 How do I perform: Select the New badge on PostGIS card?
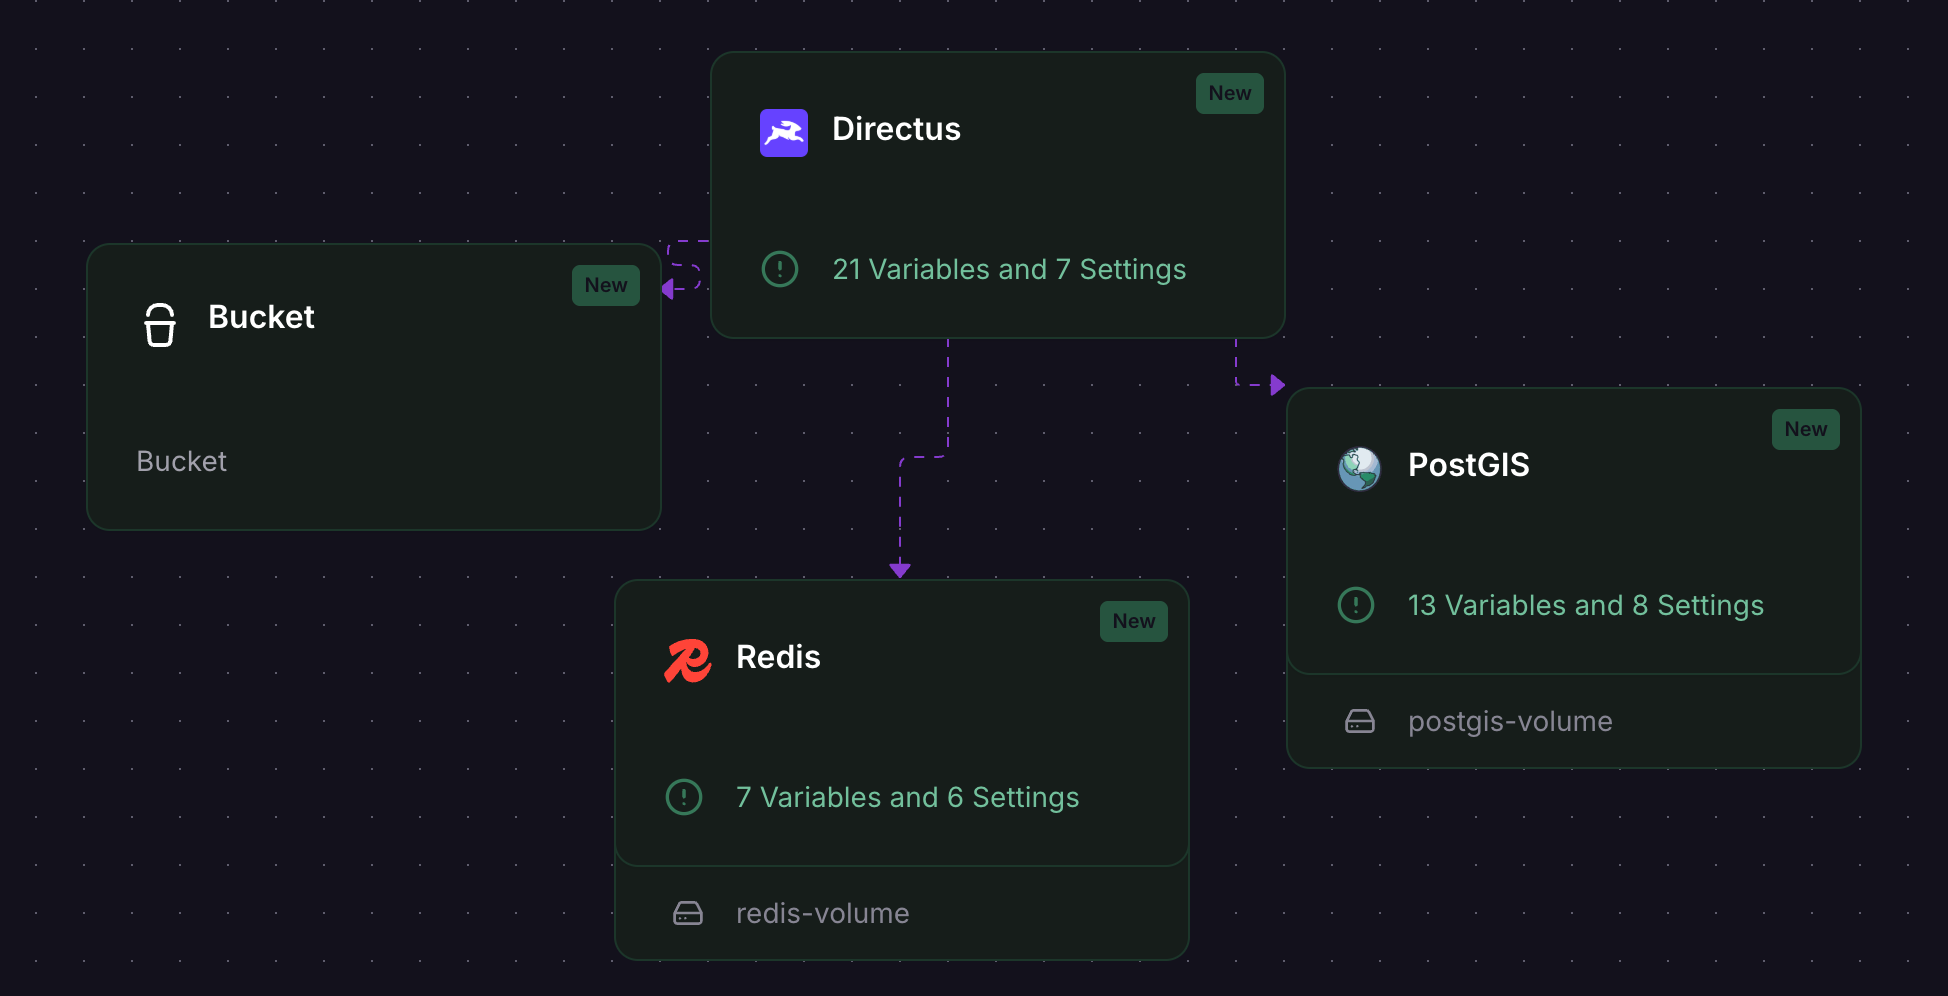(1806, 429)
